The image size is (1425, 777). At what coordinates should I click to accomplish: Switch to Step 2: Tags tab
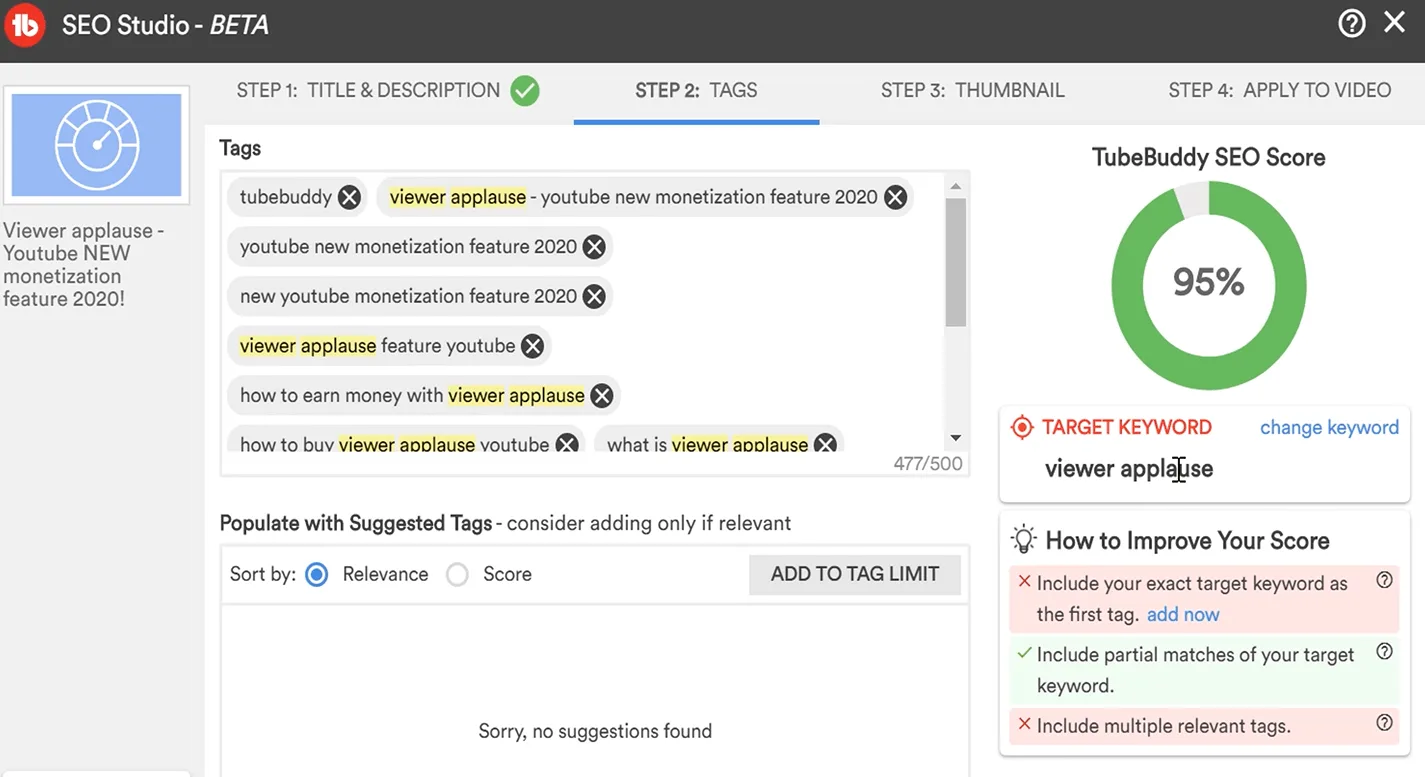(696, 90)
